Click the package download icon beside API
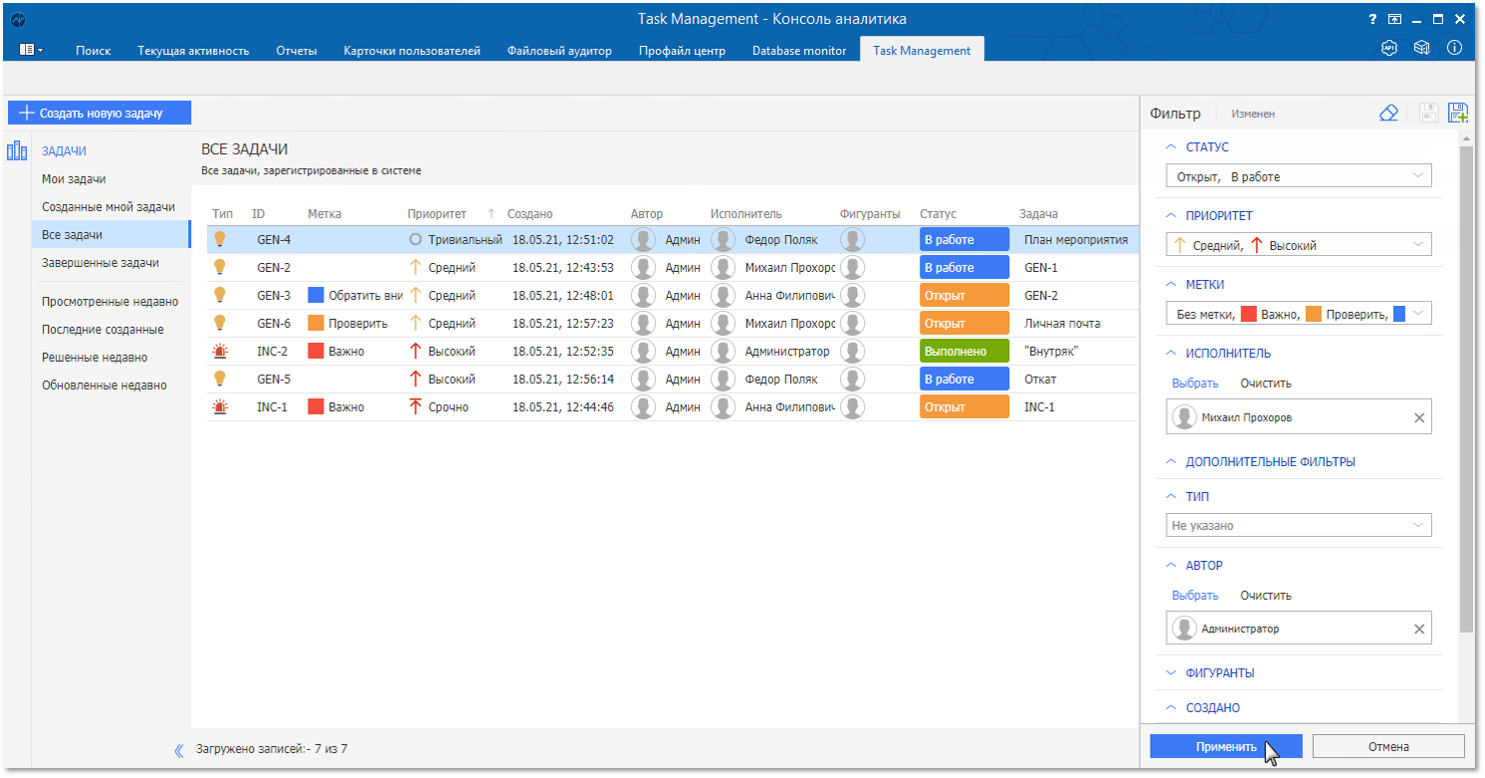Image resolution: width=1485 pixels, height=778 pixels. click(x=1421, y=48)
